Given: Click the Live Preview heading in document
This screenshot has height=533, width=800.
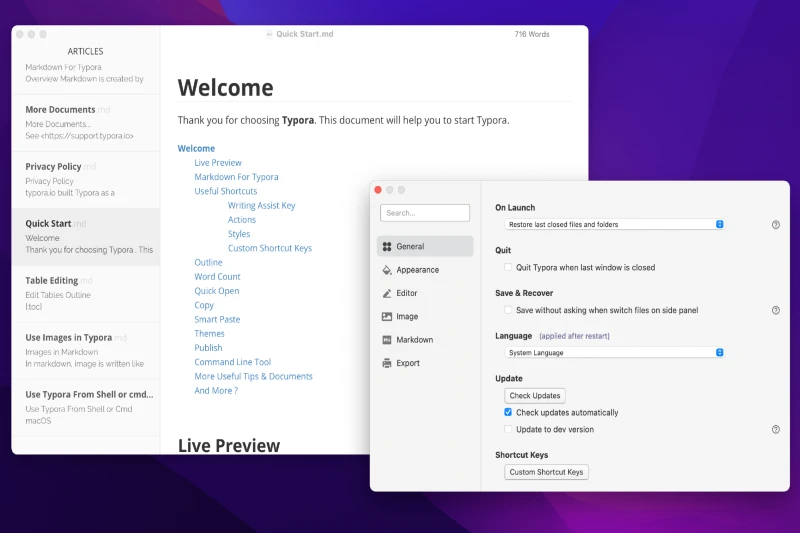Looking at the screenshot, I should (x=229, y=445).
